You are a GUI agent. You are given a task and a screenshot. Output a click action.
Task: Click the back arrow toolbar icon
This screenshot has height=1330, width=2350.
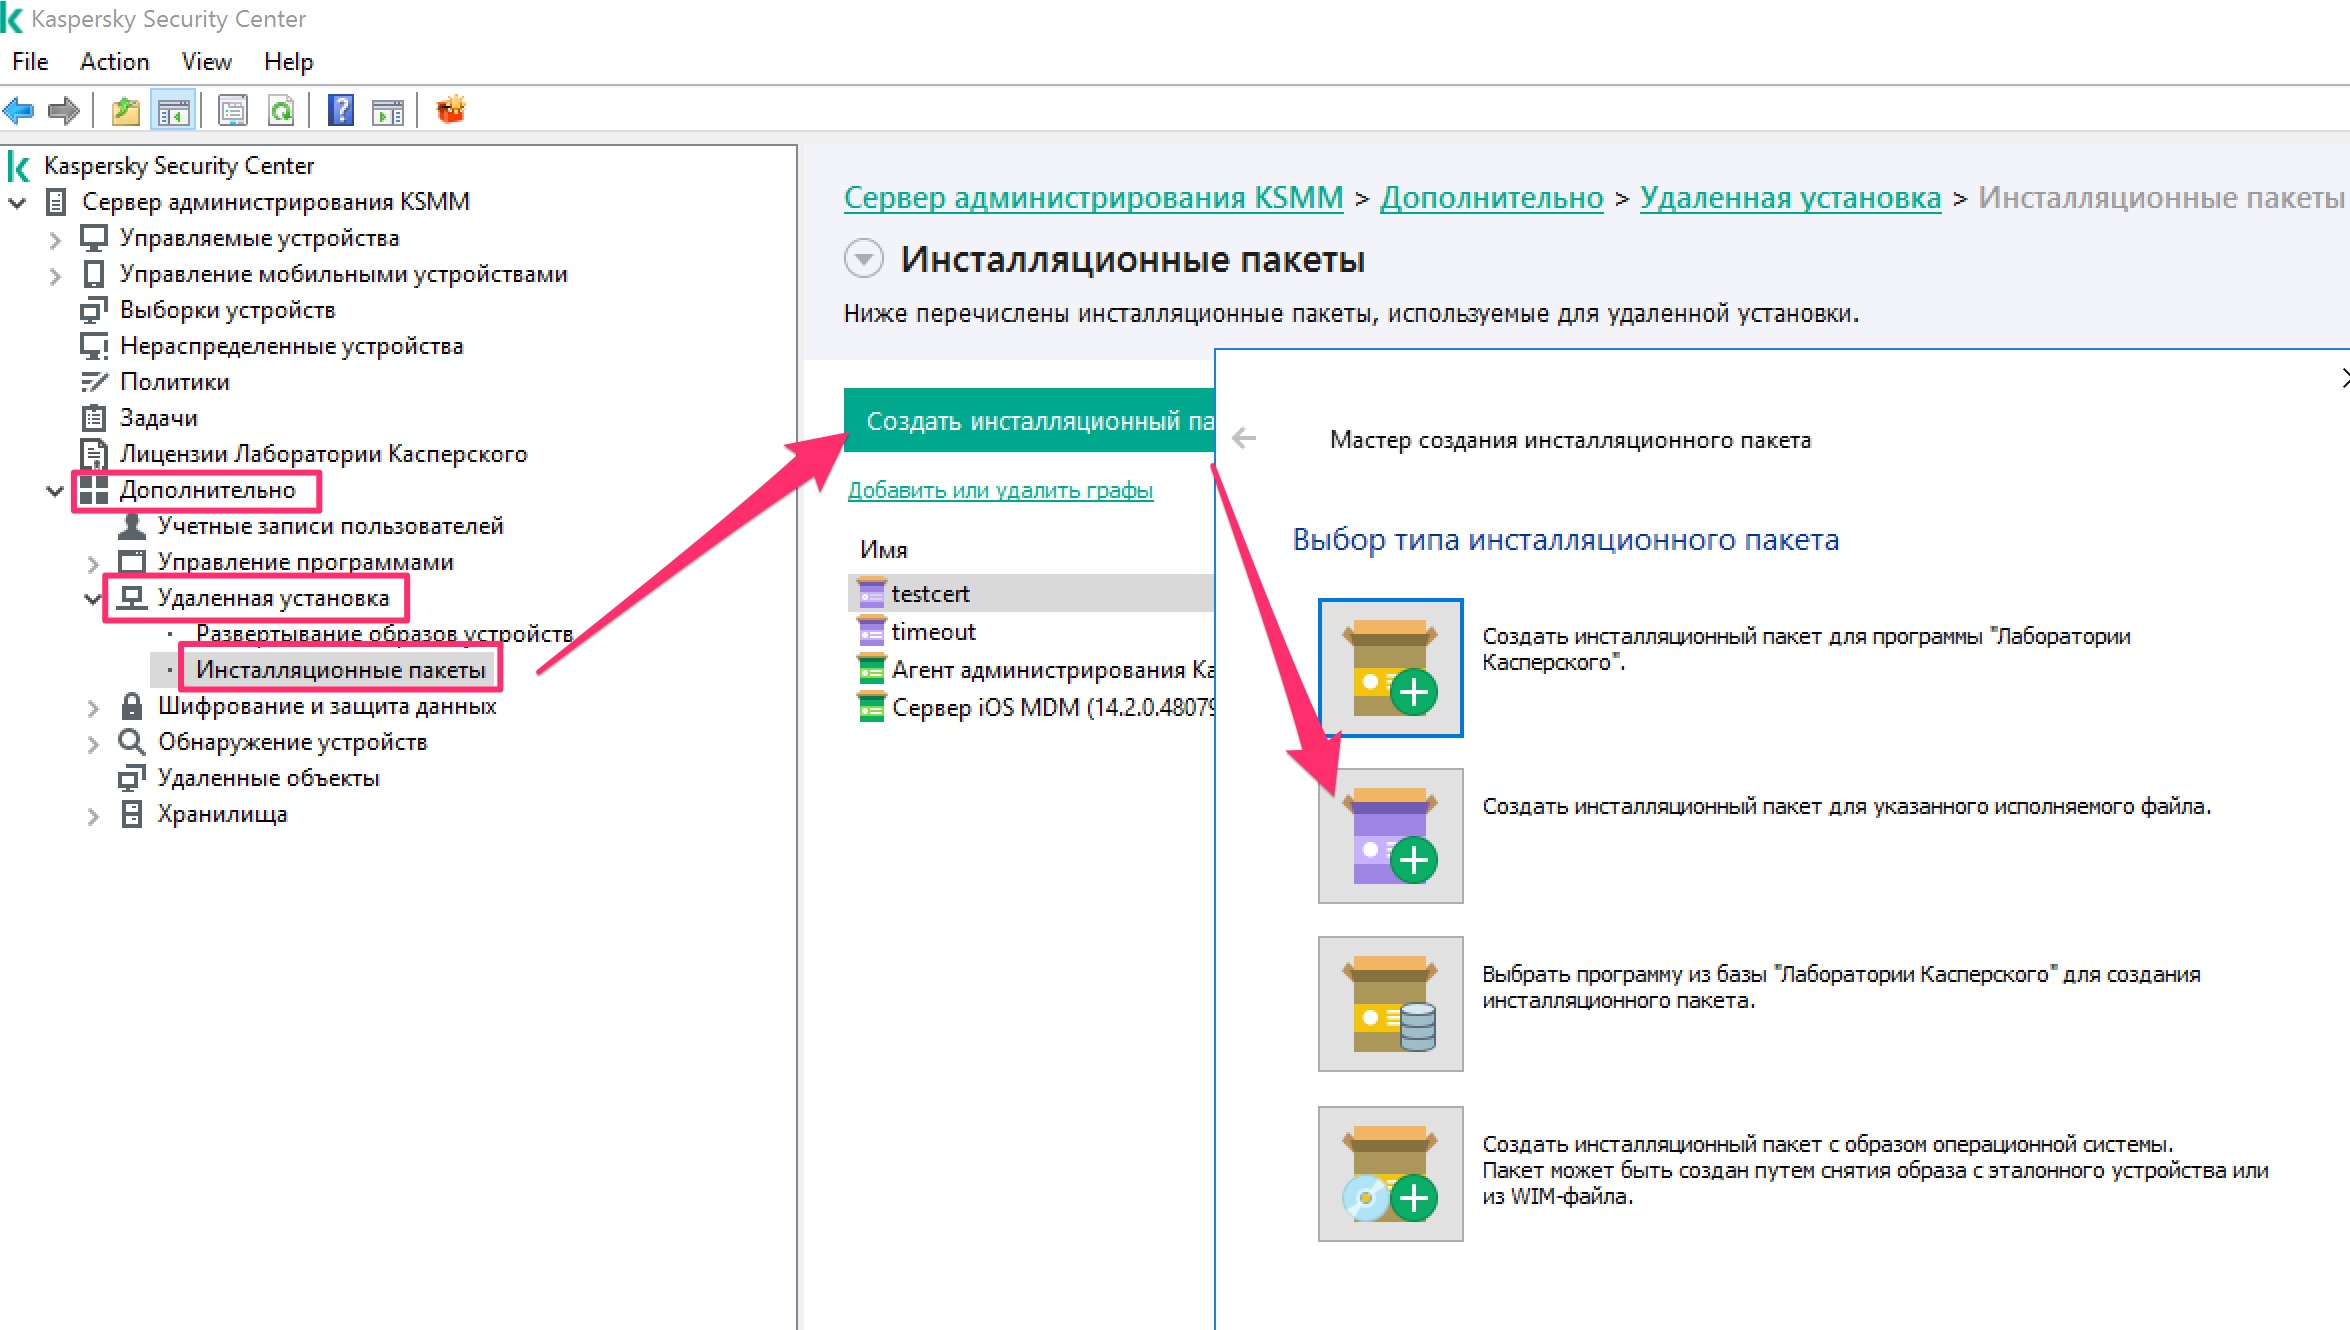click(20, 110)
